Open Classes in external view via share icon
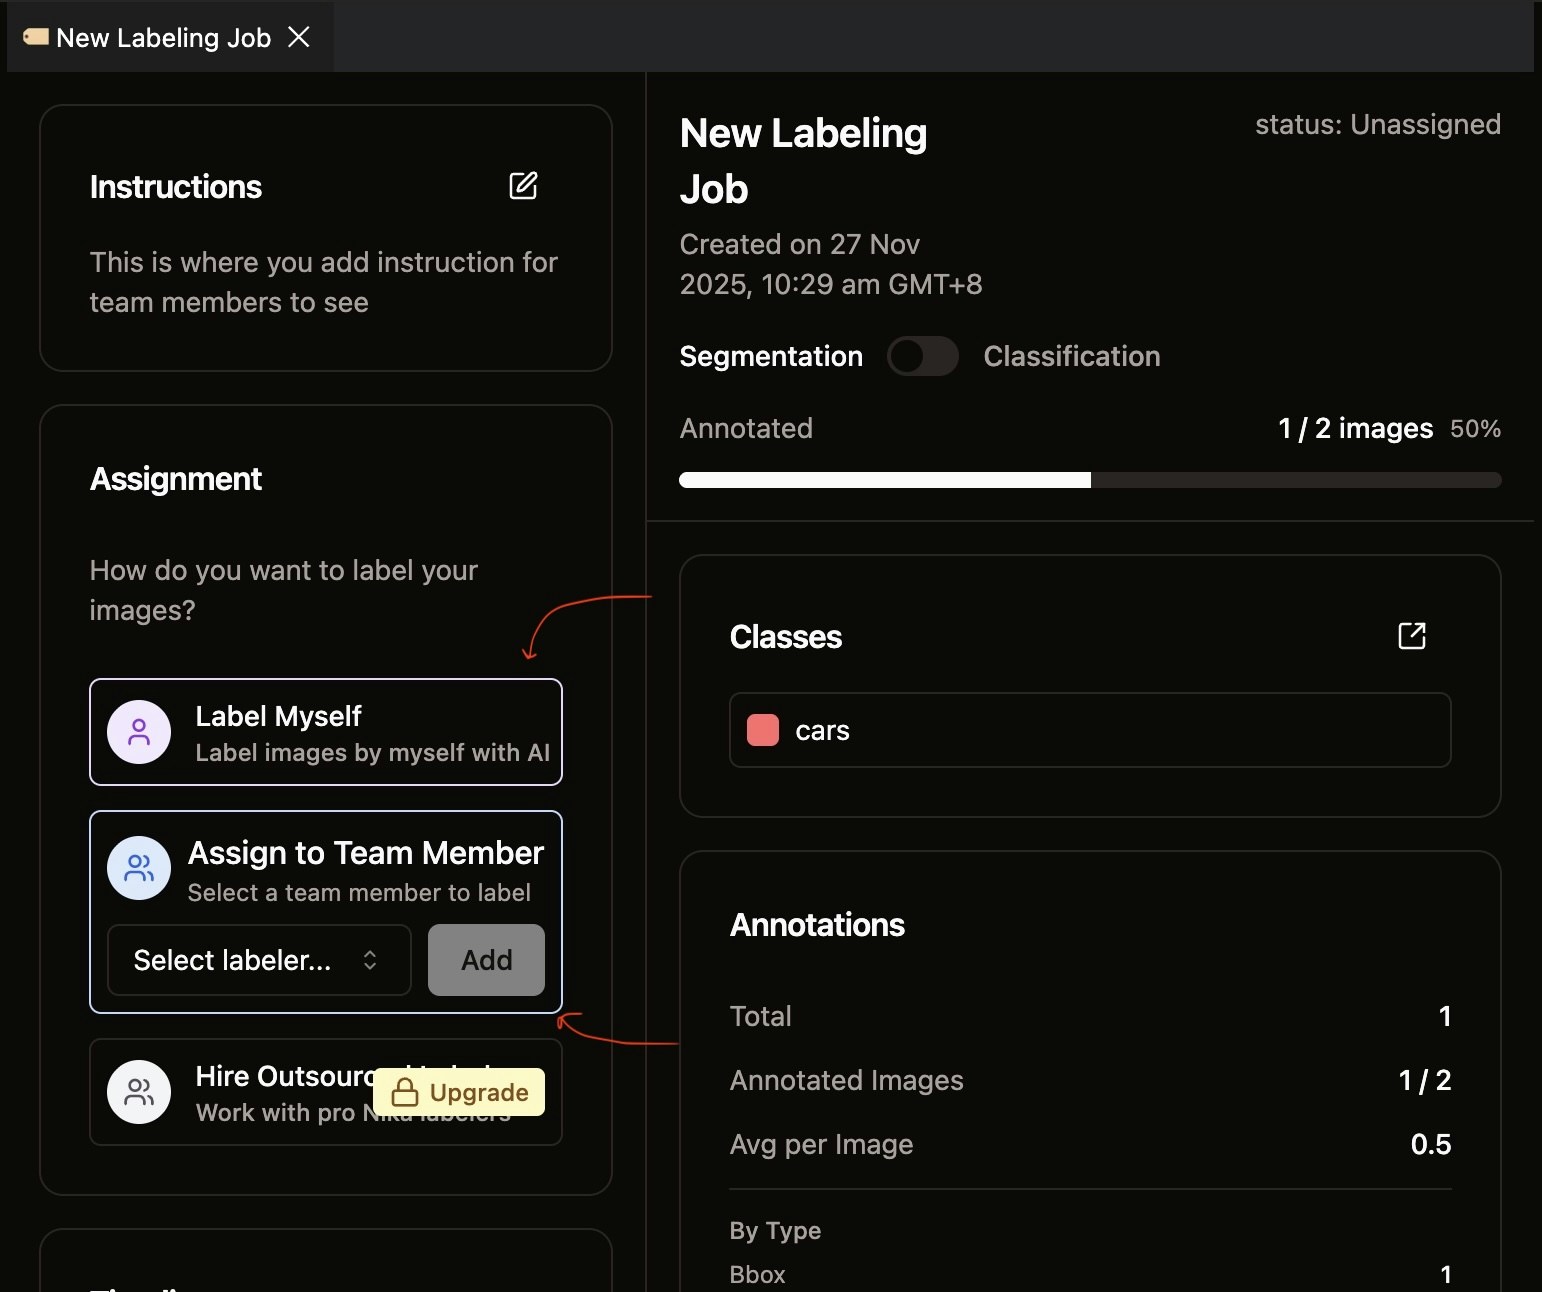 [1411, 636]
